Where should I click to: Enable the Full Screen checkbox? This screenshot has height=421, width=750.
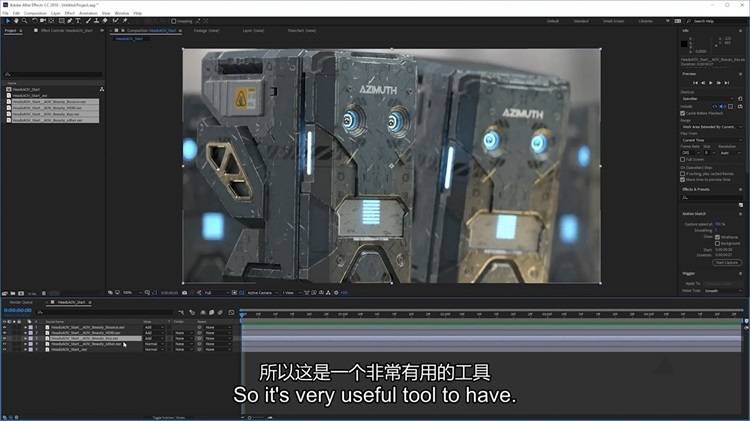(x=683, y=159)
